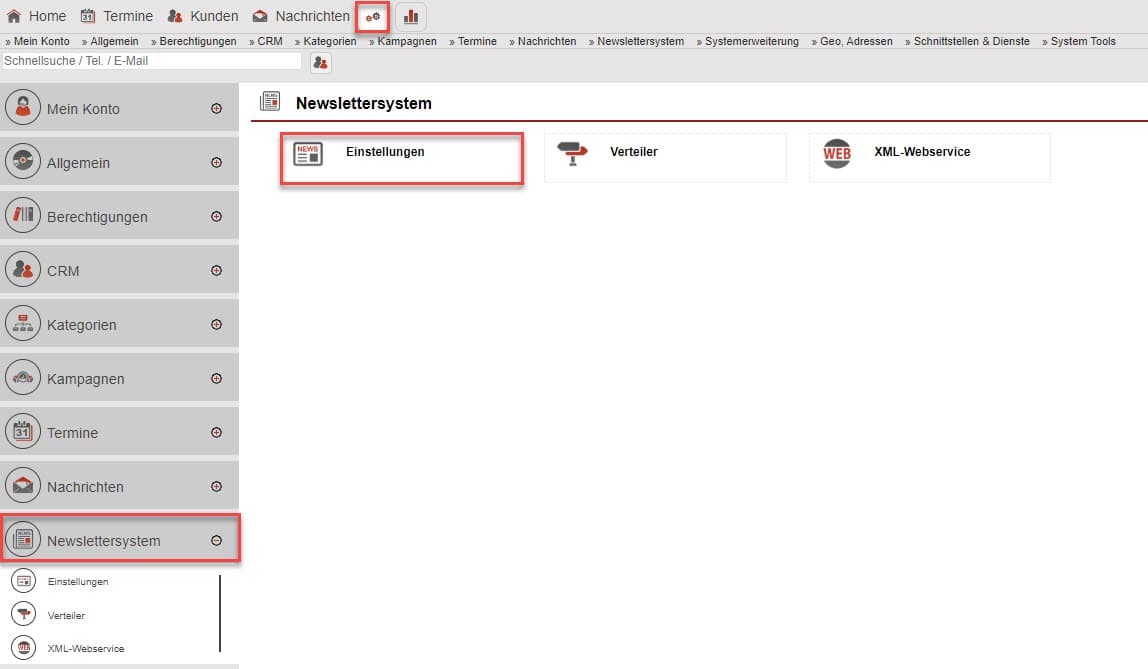Collapse the Newslettersystem sidebar section
The width and height of the screenshot is (1148, 669).
pyautogui.click(x=216, y=541)
